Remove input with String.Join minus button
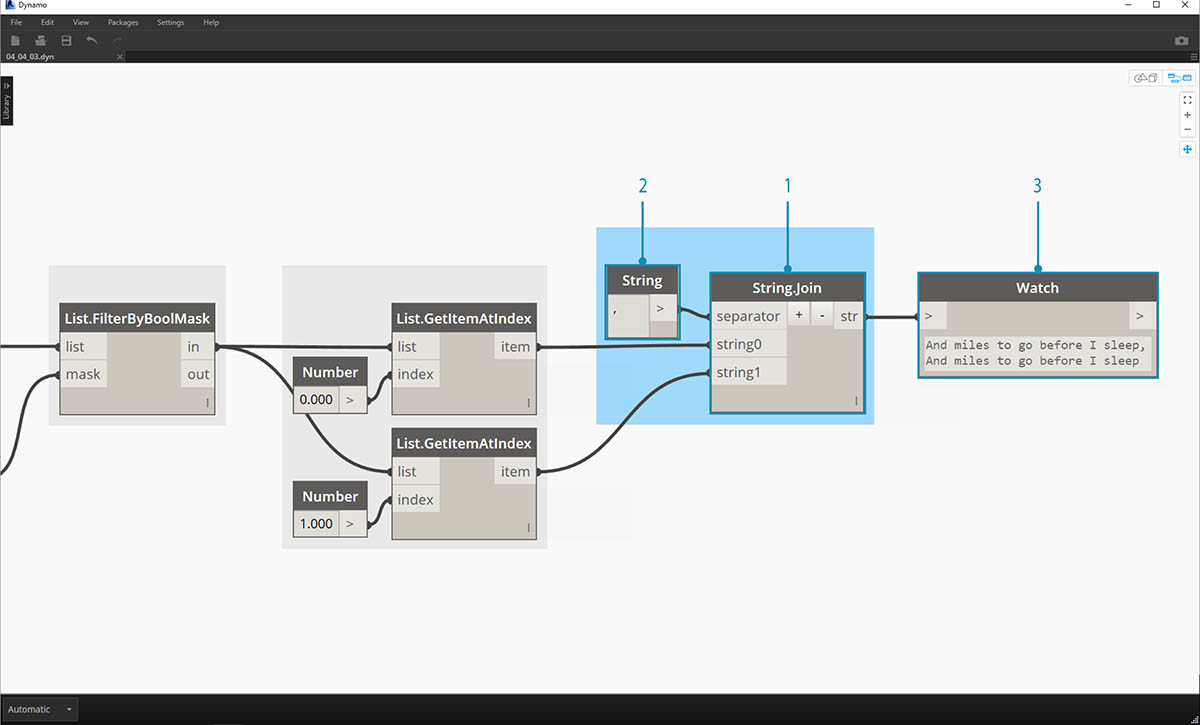1200x725 pixels. (821, 316)
